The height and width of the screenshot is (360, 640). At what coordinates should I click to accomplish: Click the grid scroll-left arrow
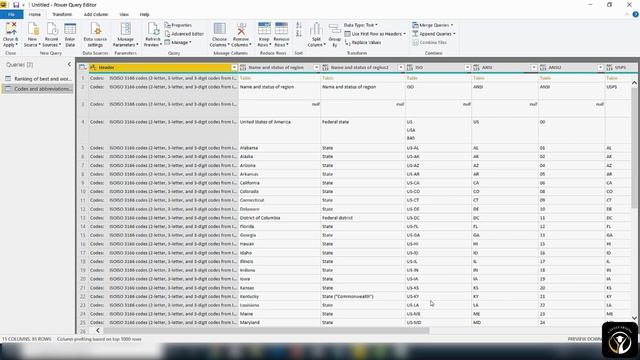point(98,331)
